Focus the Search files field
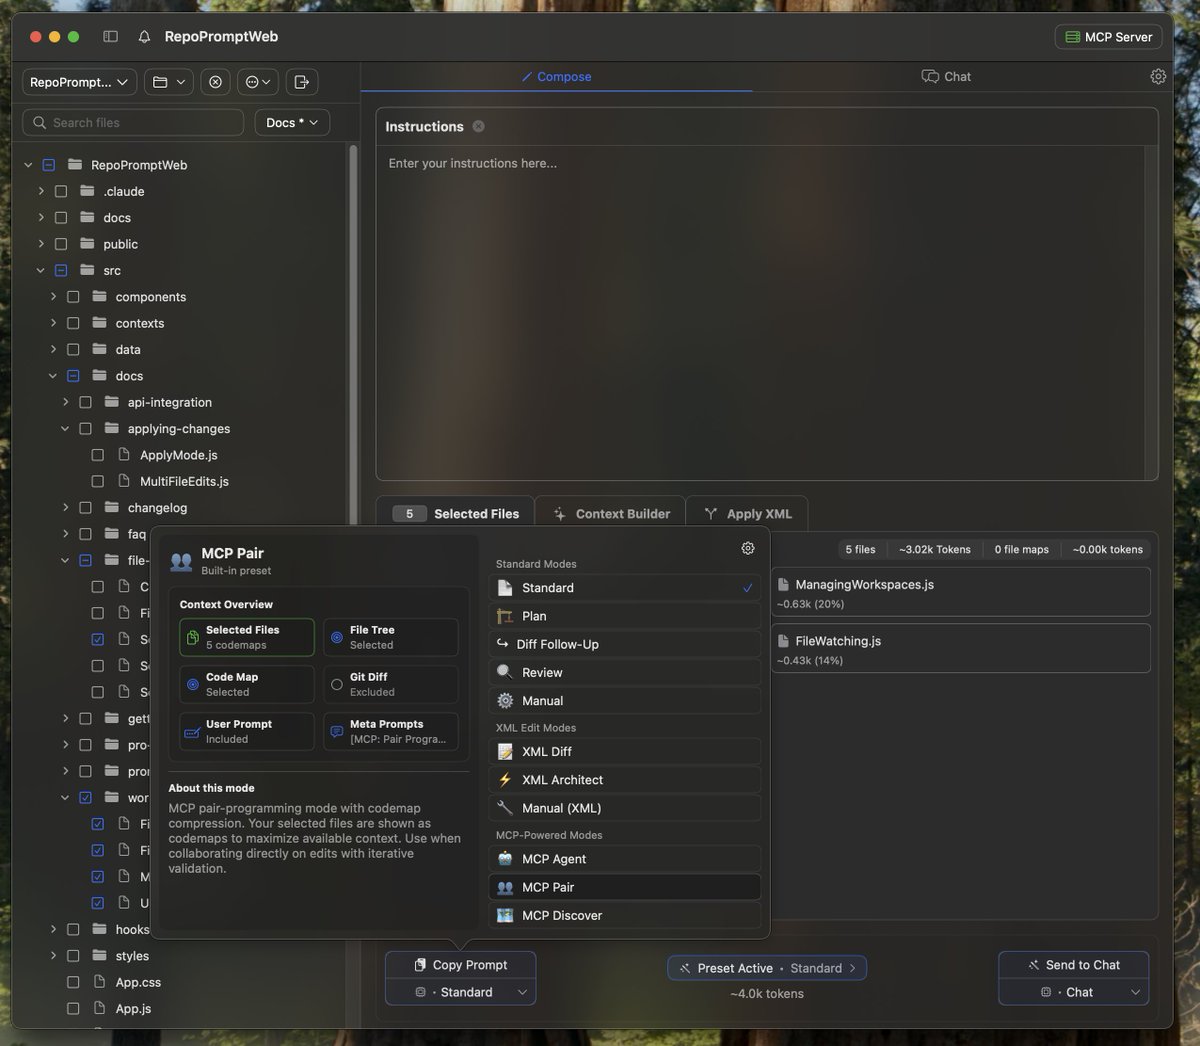 click(x=133, y=122)
